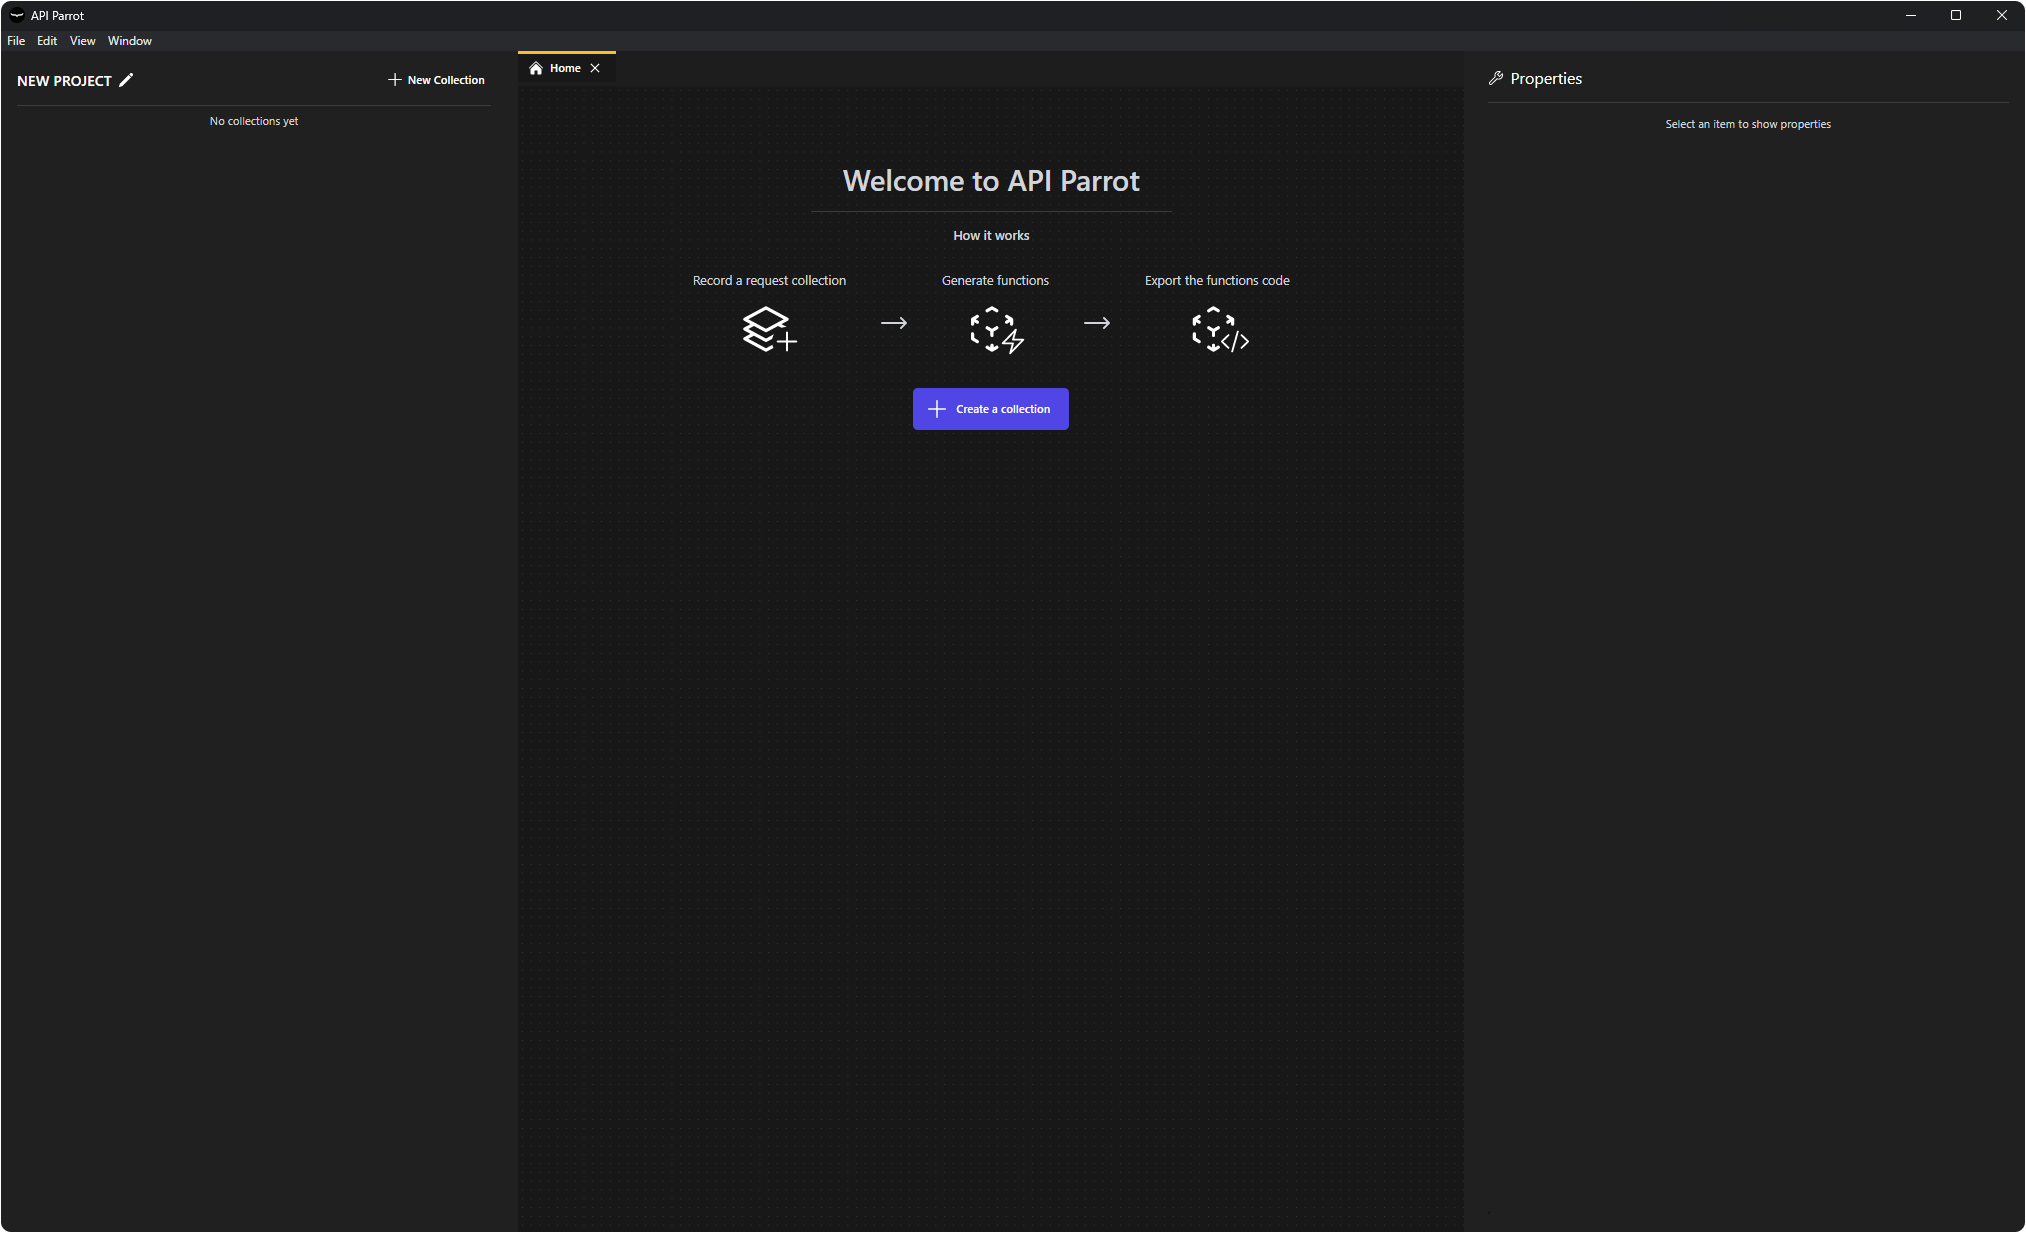Click 'Select an item to show properties' text
The width and height of the screenshot is (2026, 1233).
(1748, 124)
